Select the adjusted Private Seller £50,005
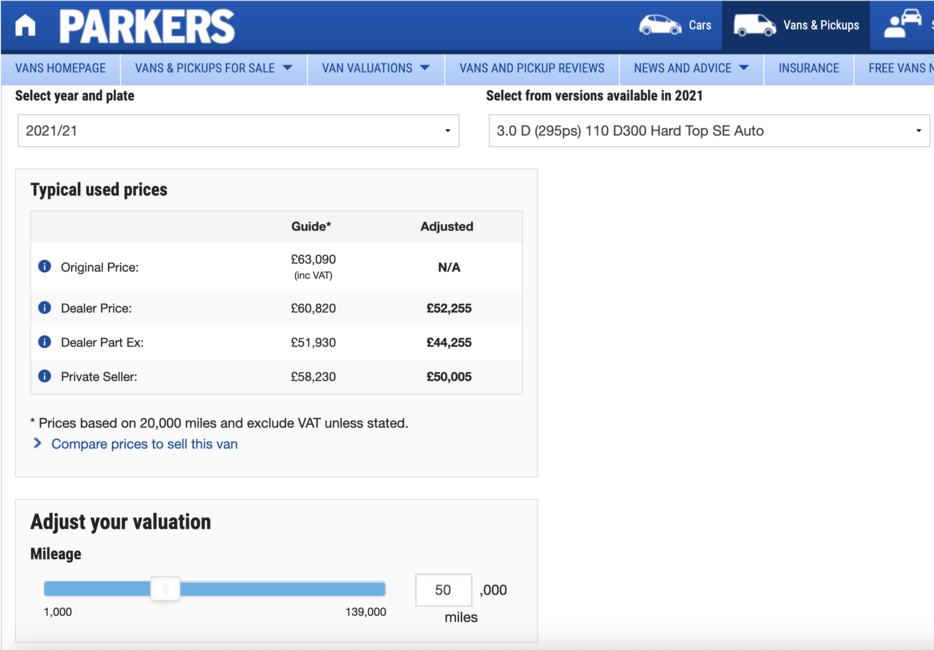The height and width of the screenshot is (650, 934). pyautogui.click(x=449, y=377)
